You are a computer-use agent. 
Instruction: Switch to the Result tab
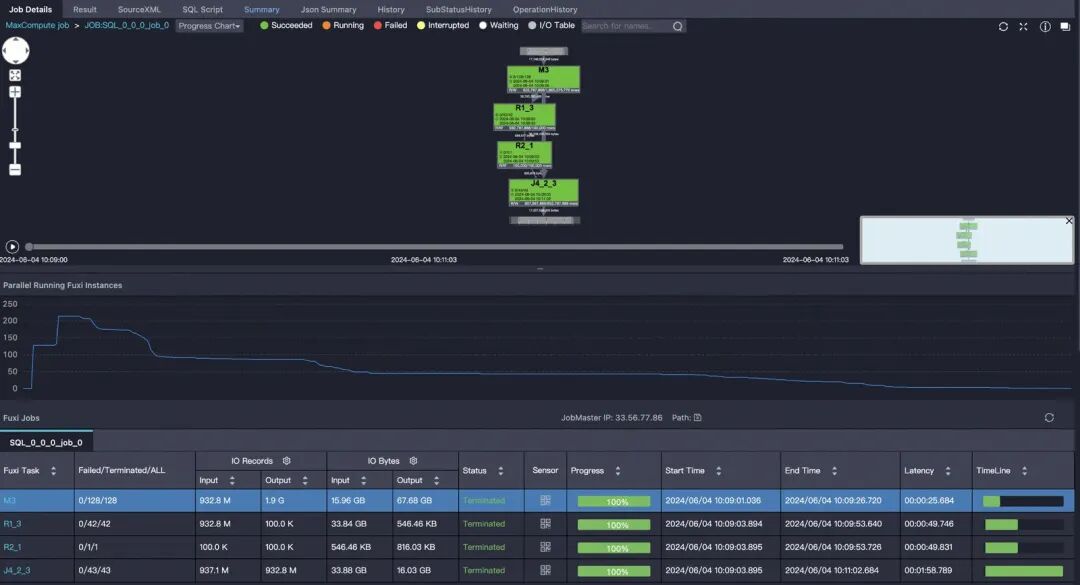[85, 10]
